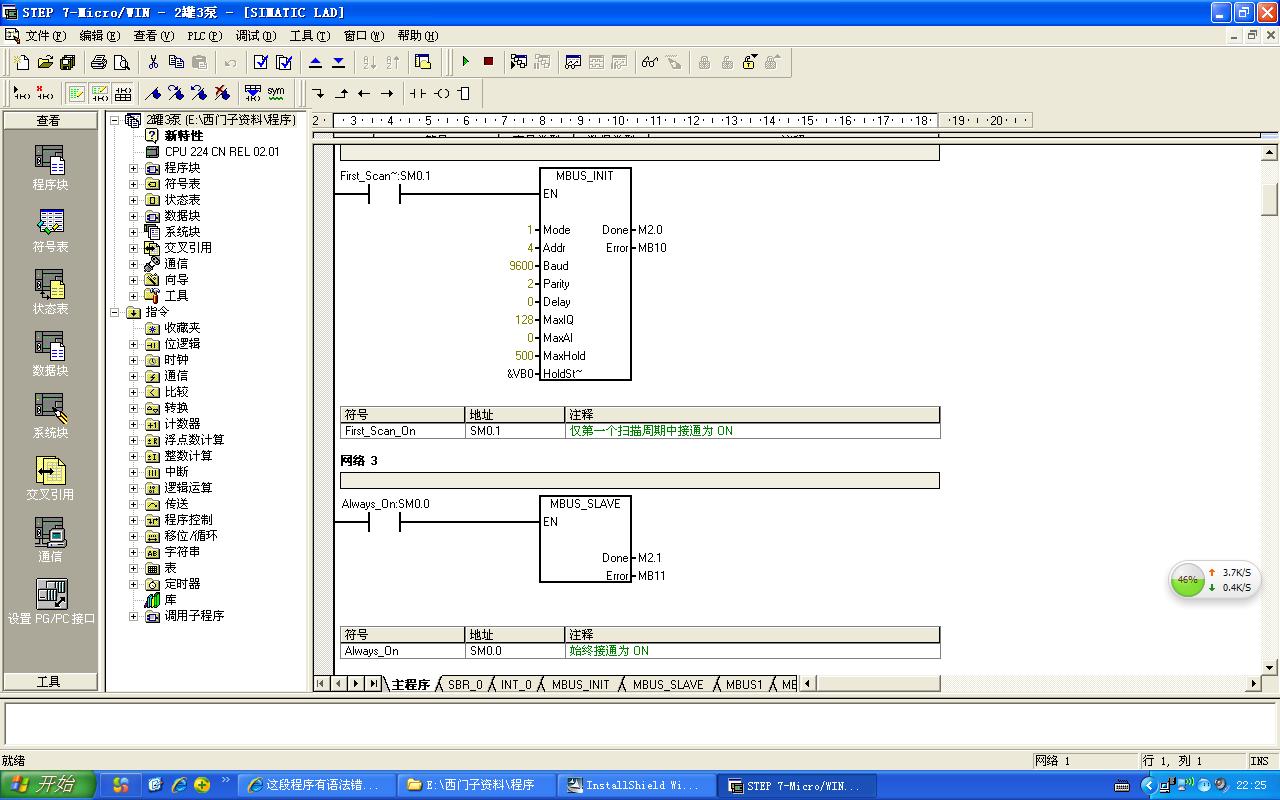Click the 网络 3 network comment field
Viewport: 1280px width, 800px height.
pos(640,480)
